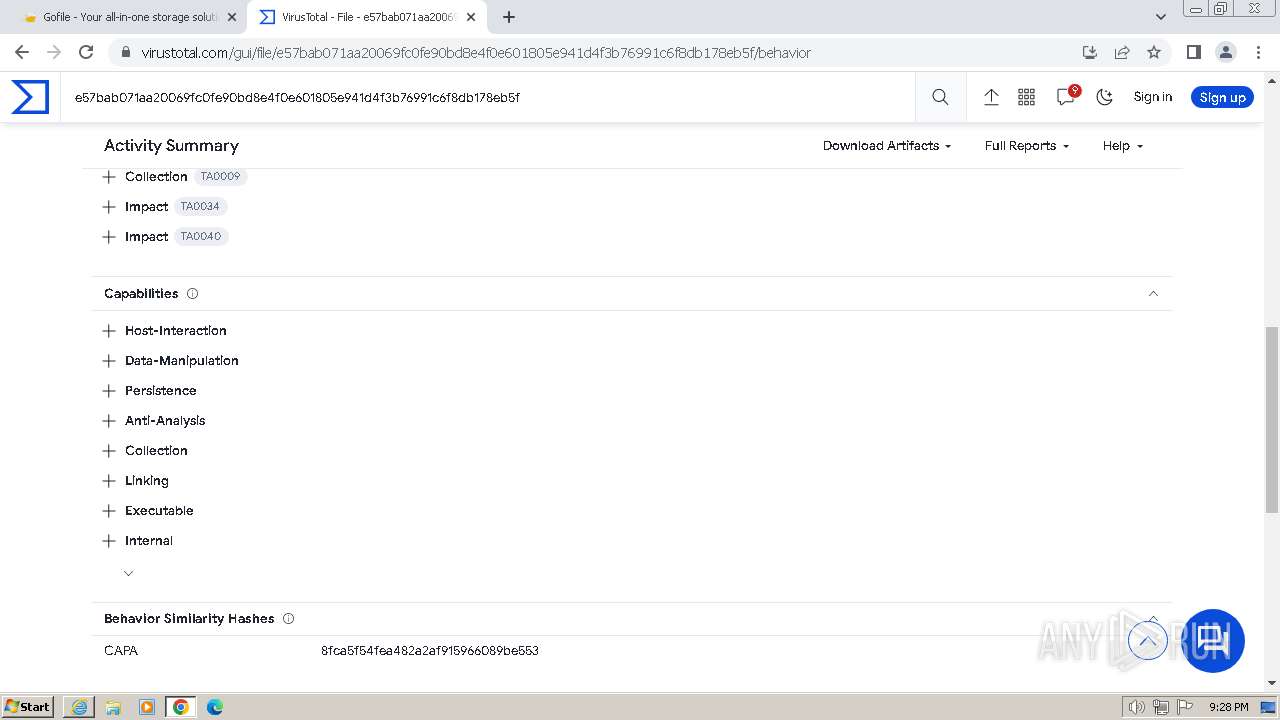Image resolution: width=1280 pixels, height=720 pixels.
Task: Click the Sign up button
Action: 1222,97
